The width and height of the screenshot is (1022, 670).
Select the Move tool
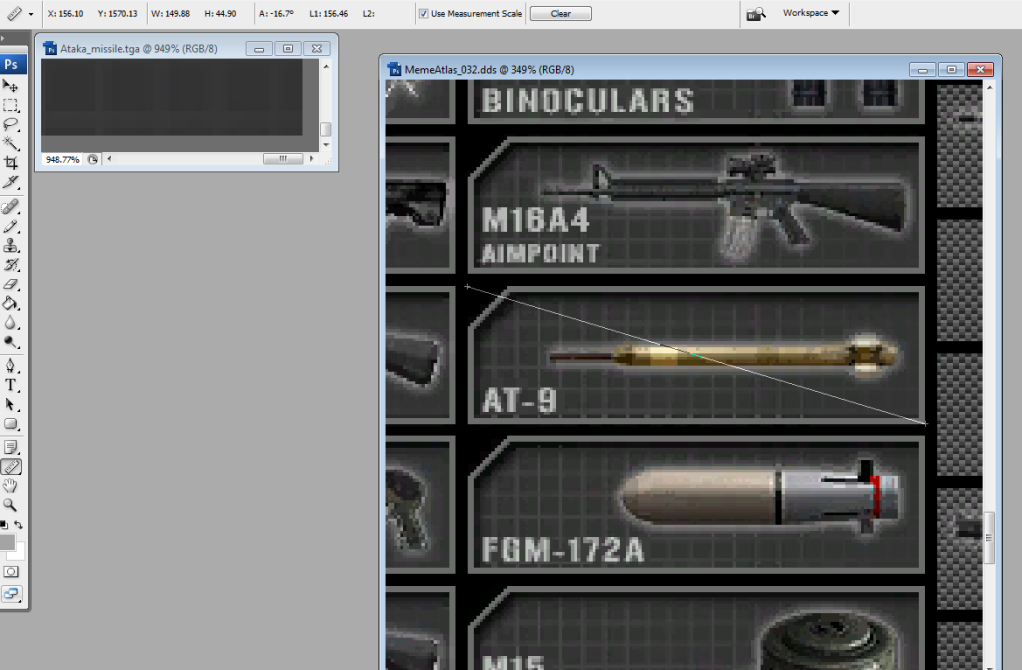point(11,86)
